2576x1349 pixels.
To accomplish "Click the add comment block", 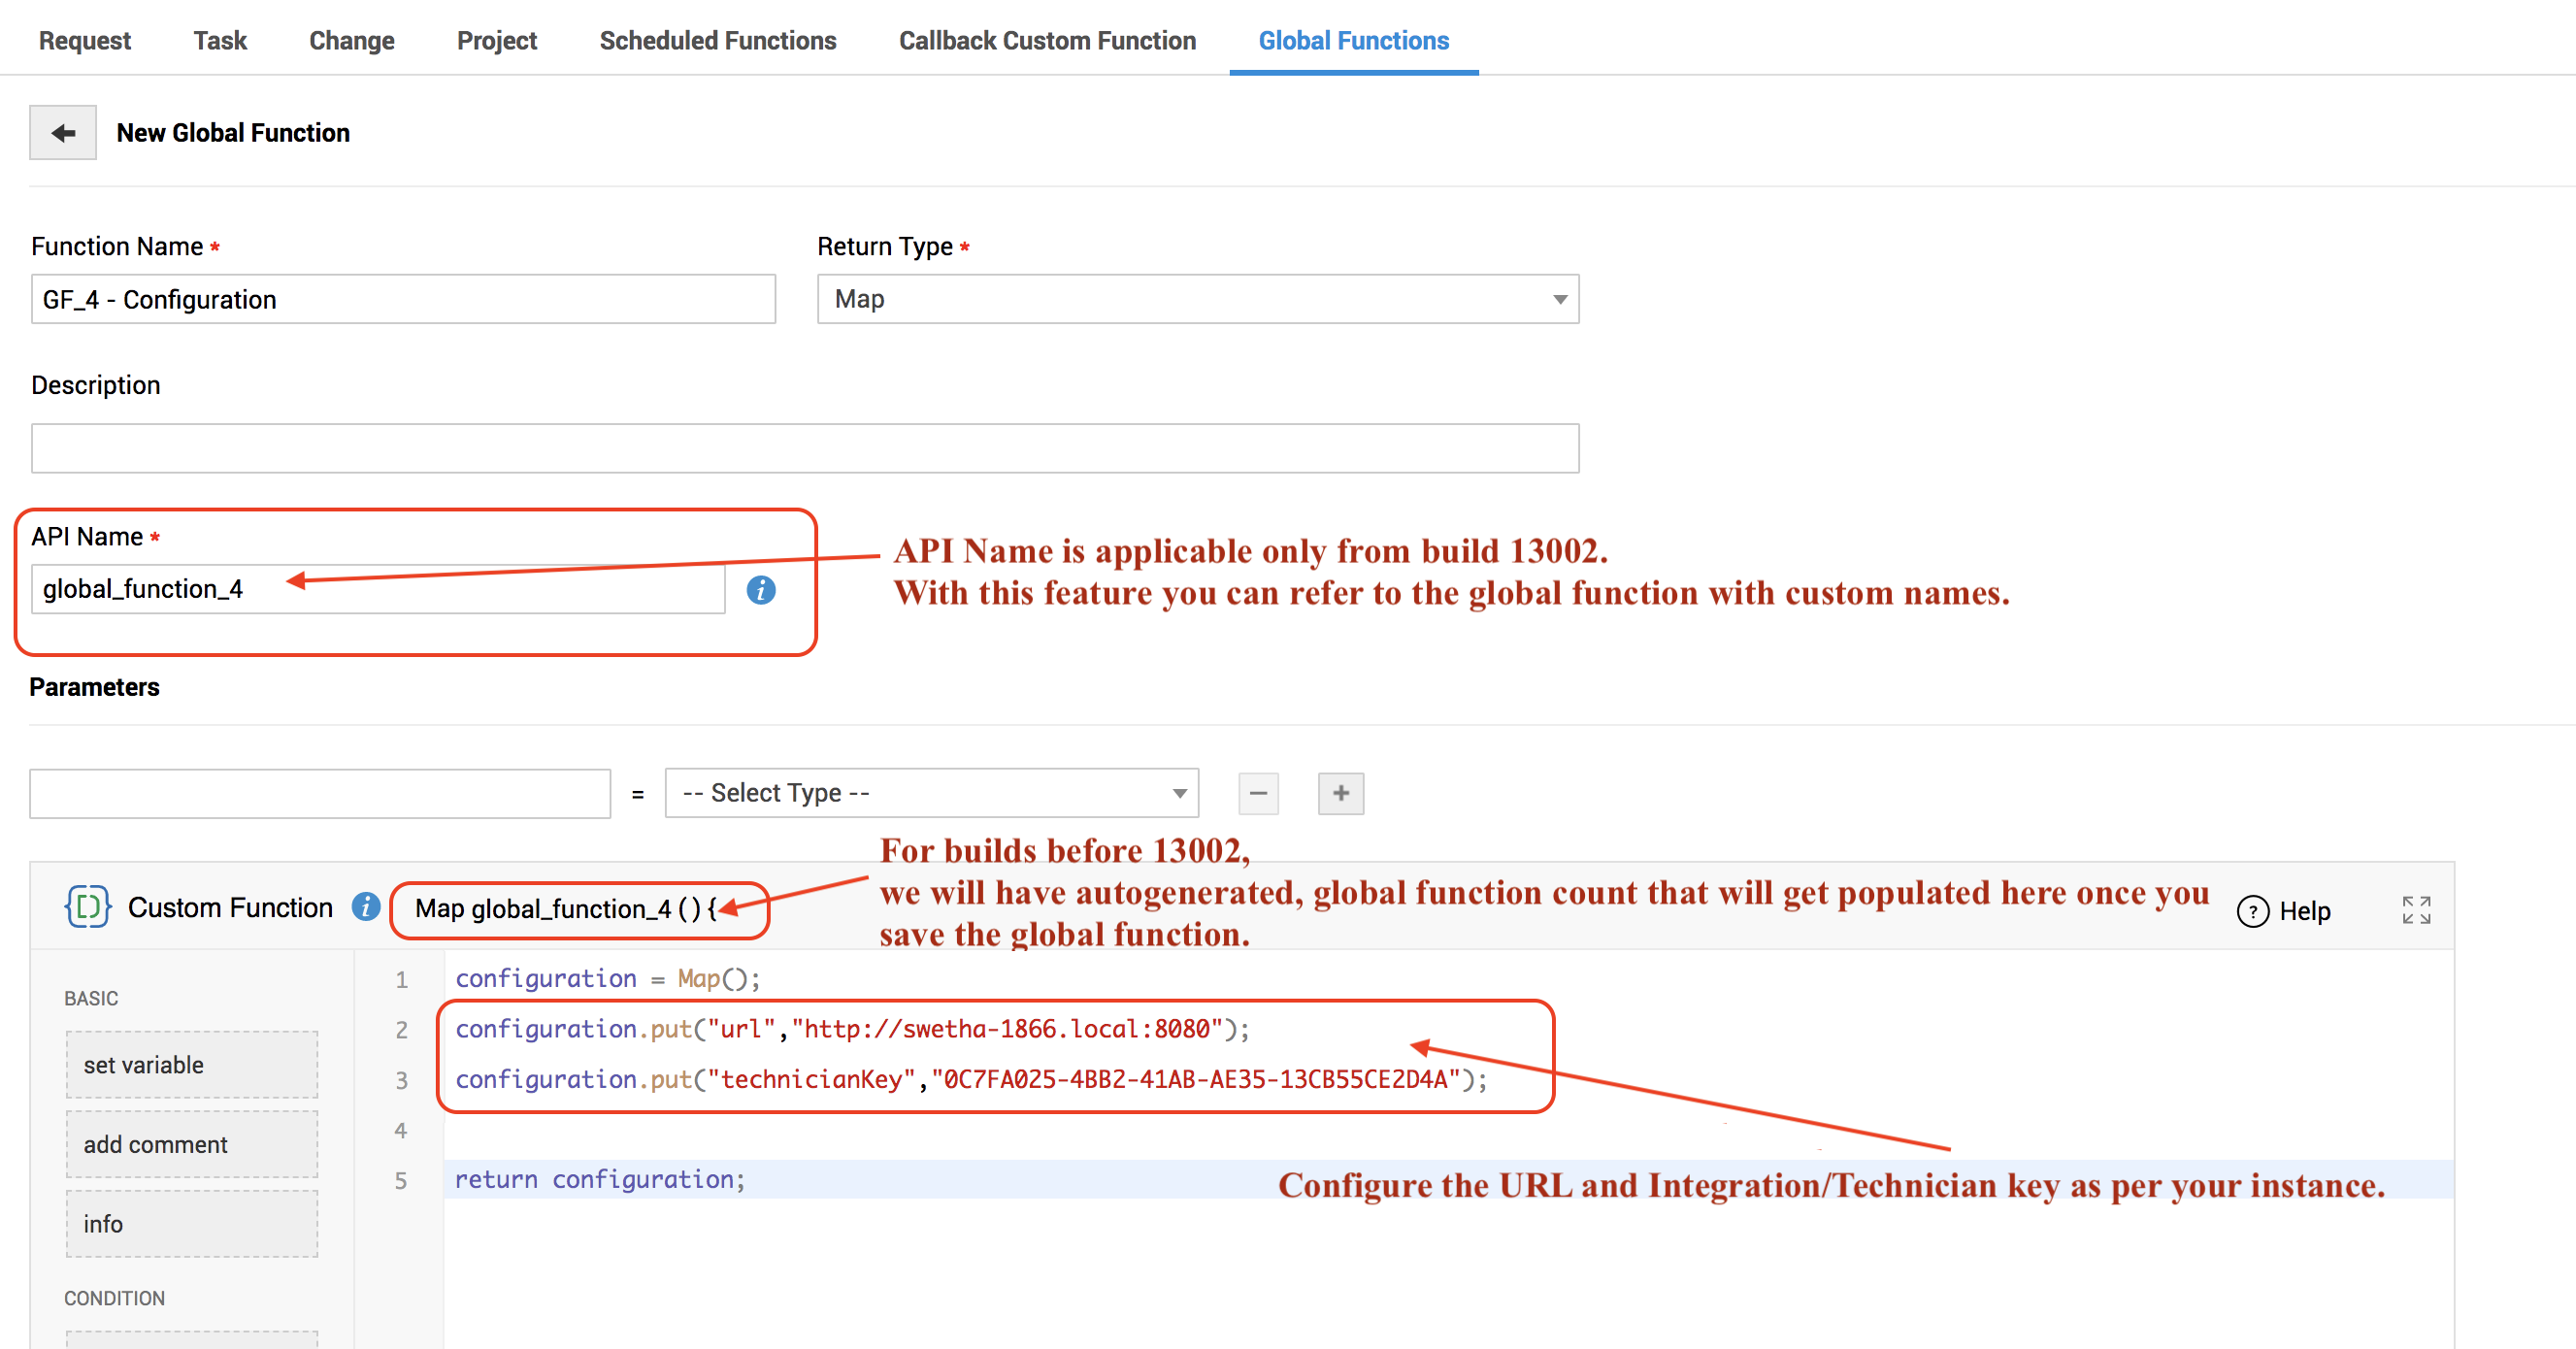I will point(192,1144).
